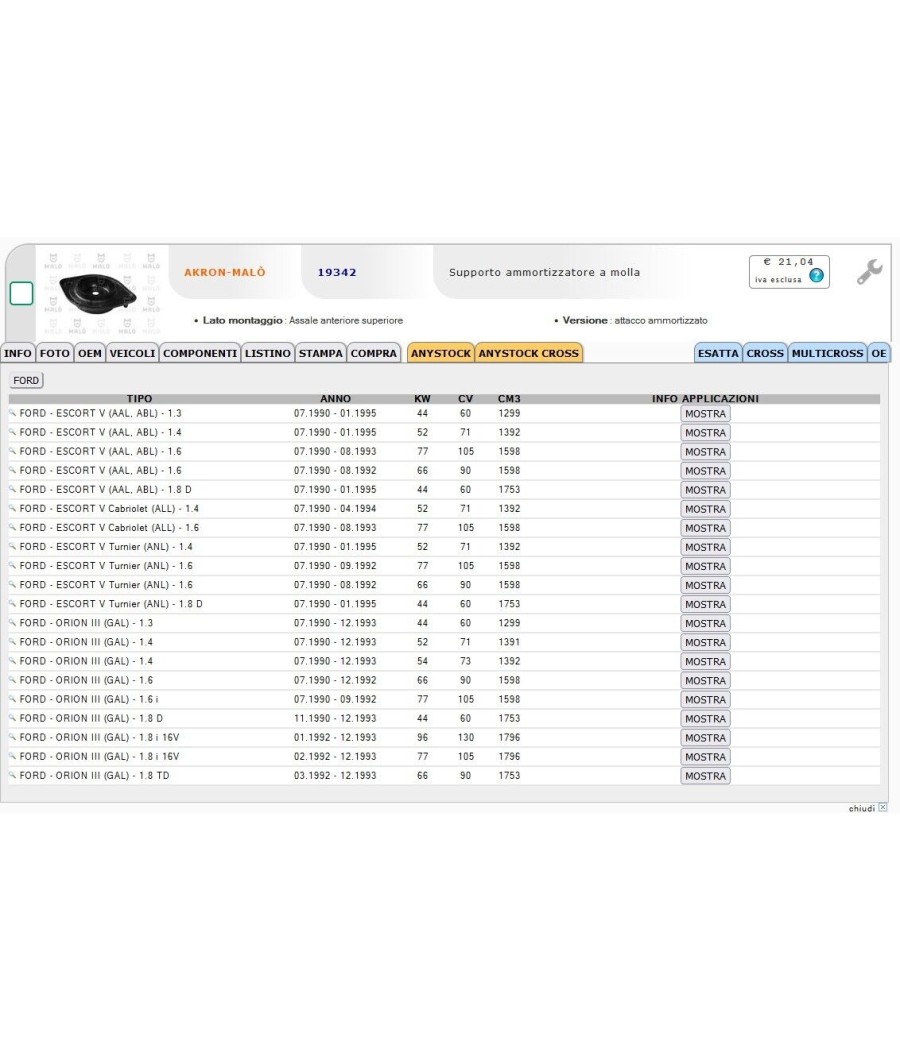Click the wrench tool icon
This screenshot has height=1050, width=900.
point(869,272)
